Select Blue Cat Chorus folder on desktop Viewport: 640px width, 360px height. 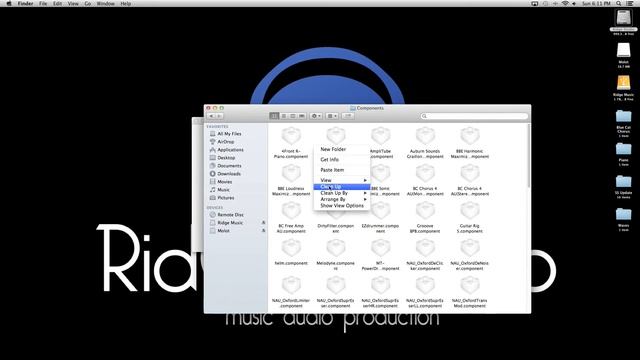(623, 123)
